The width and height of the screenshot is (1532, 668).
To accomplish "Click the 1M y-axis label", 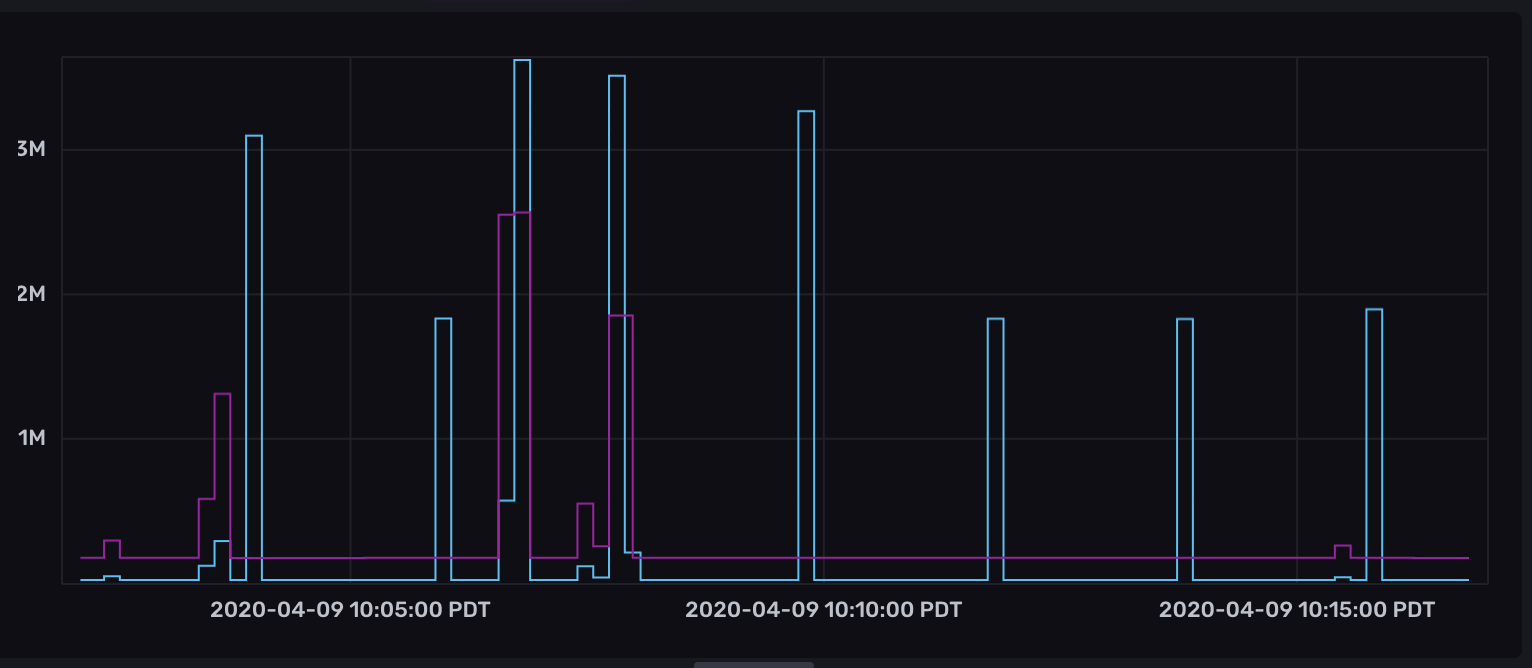I will [31, 438].
